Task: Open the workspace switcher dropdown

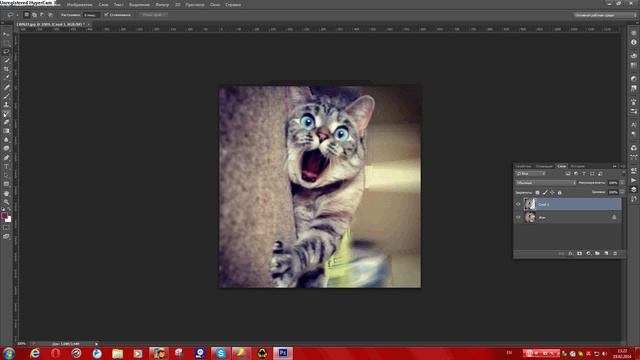Action: [x=604, y=15]
